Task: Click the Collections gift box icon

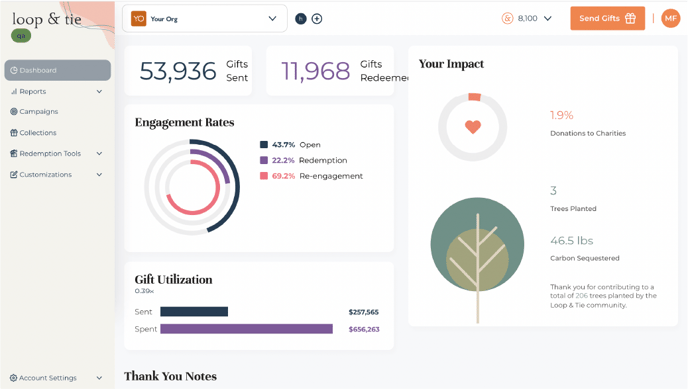Action: tap(14, 132)
